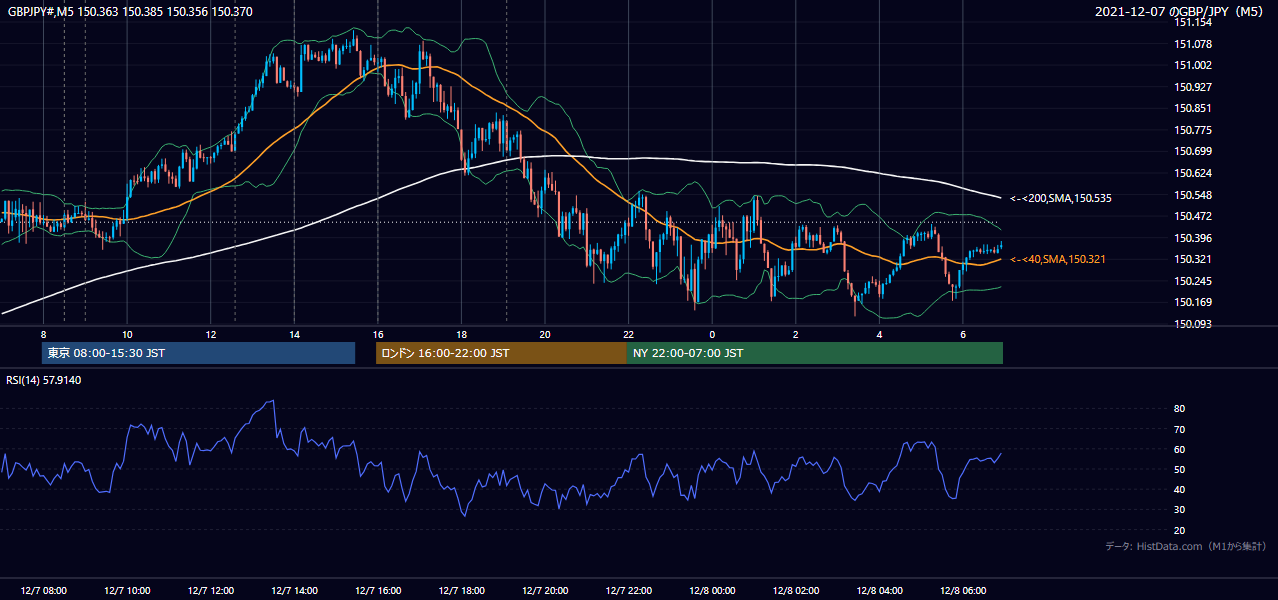This screenshot has width=1278, height=600.
Task: Click the 12/7 18:00 time axis label
Action: [x=461, y=591]
